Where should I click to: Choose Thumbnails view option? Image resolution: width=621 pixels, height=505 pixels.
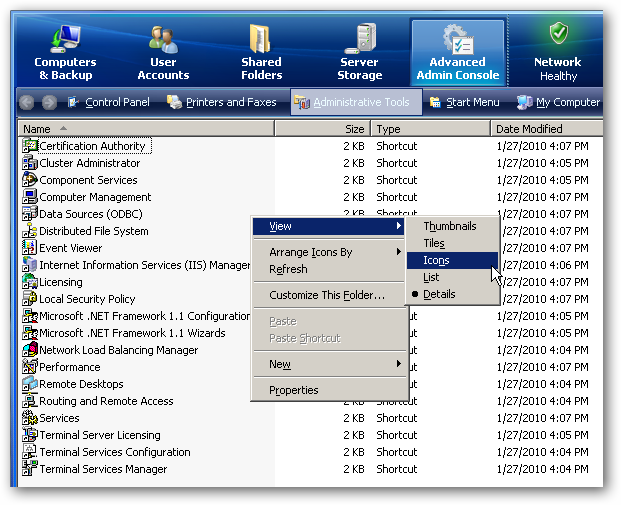point(452,226)
